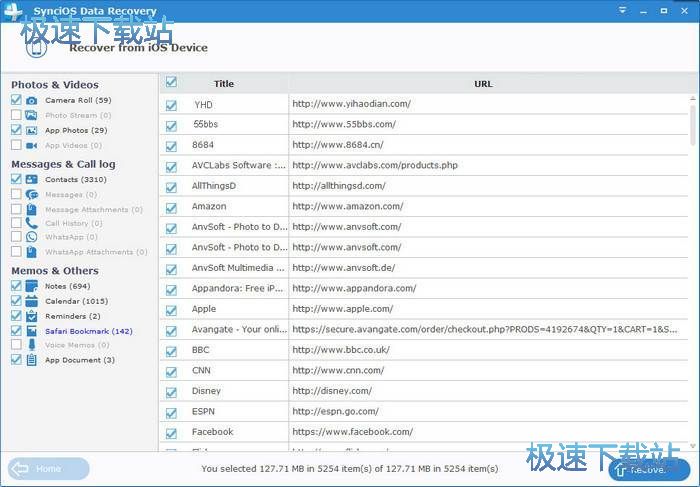Select the Contacts (3310) category
Viewport: 700px width, 487px height.
(x=75, y=179)
